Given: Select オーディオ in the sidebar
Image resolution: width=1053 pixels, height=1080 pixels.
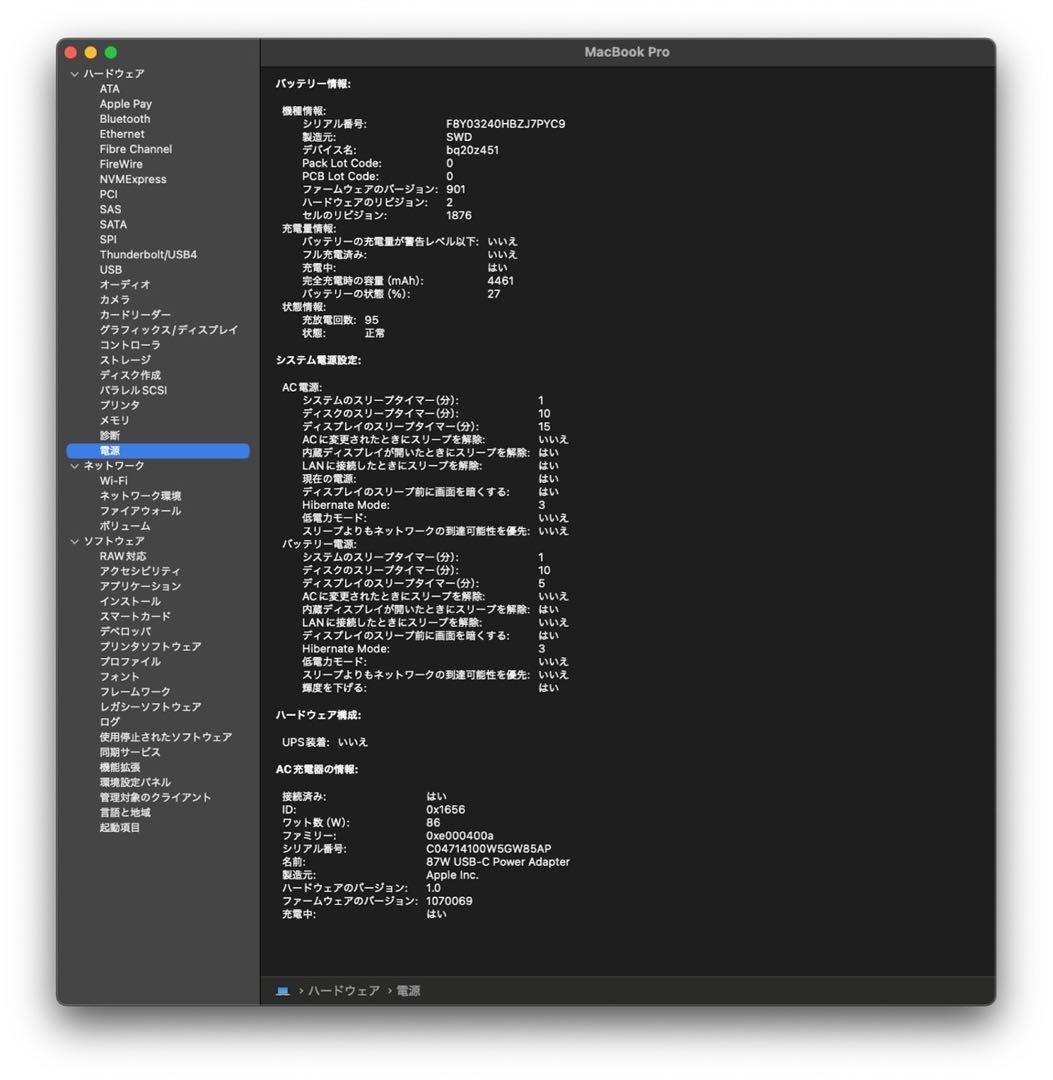Looking at the screenshot, I should [x=125, y=285].
